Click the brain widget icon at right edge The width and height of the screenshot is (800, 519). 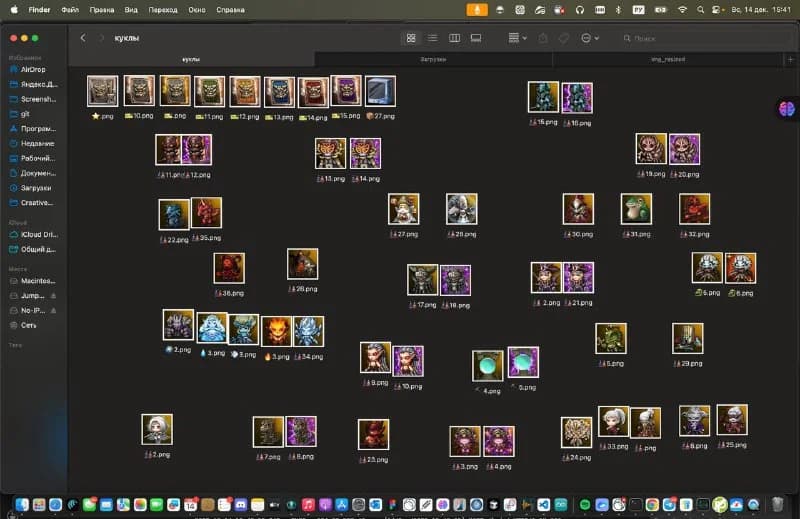tap(787, 109)
